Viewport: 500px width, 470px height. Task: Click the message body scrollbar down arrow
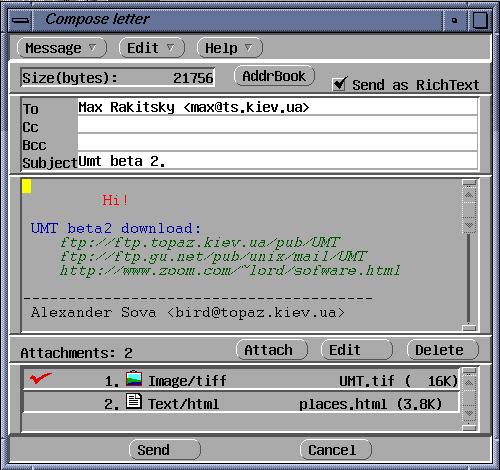pos(469,225)
